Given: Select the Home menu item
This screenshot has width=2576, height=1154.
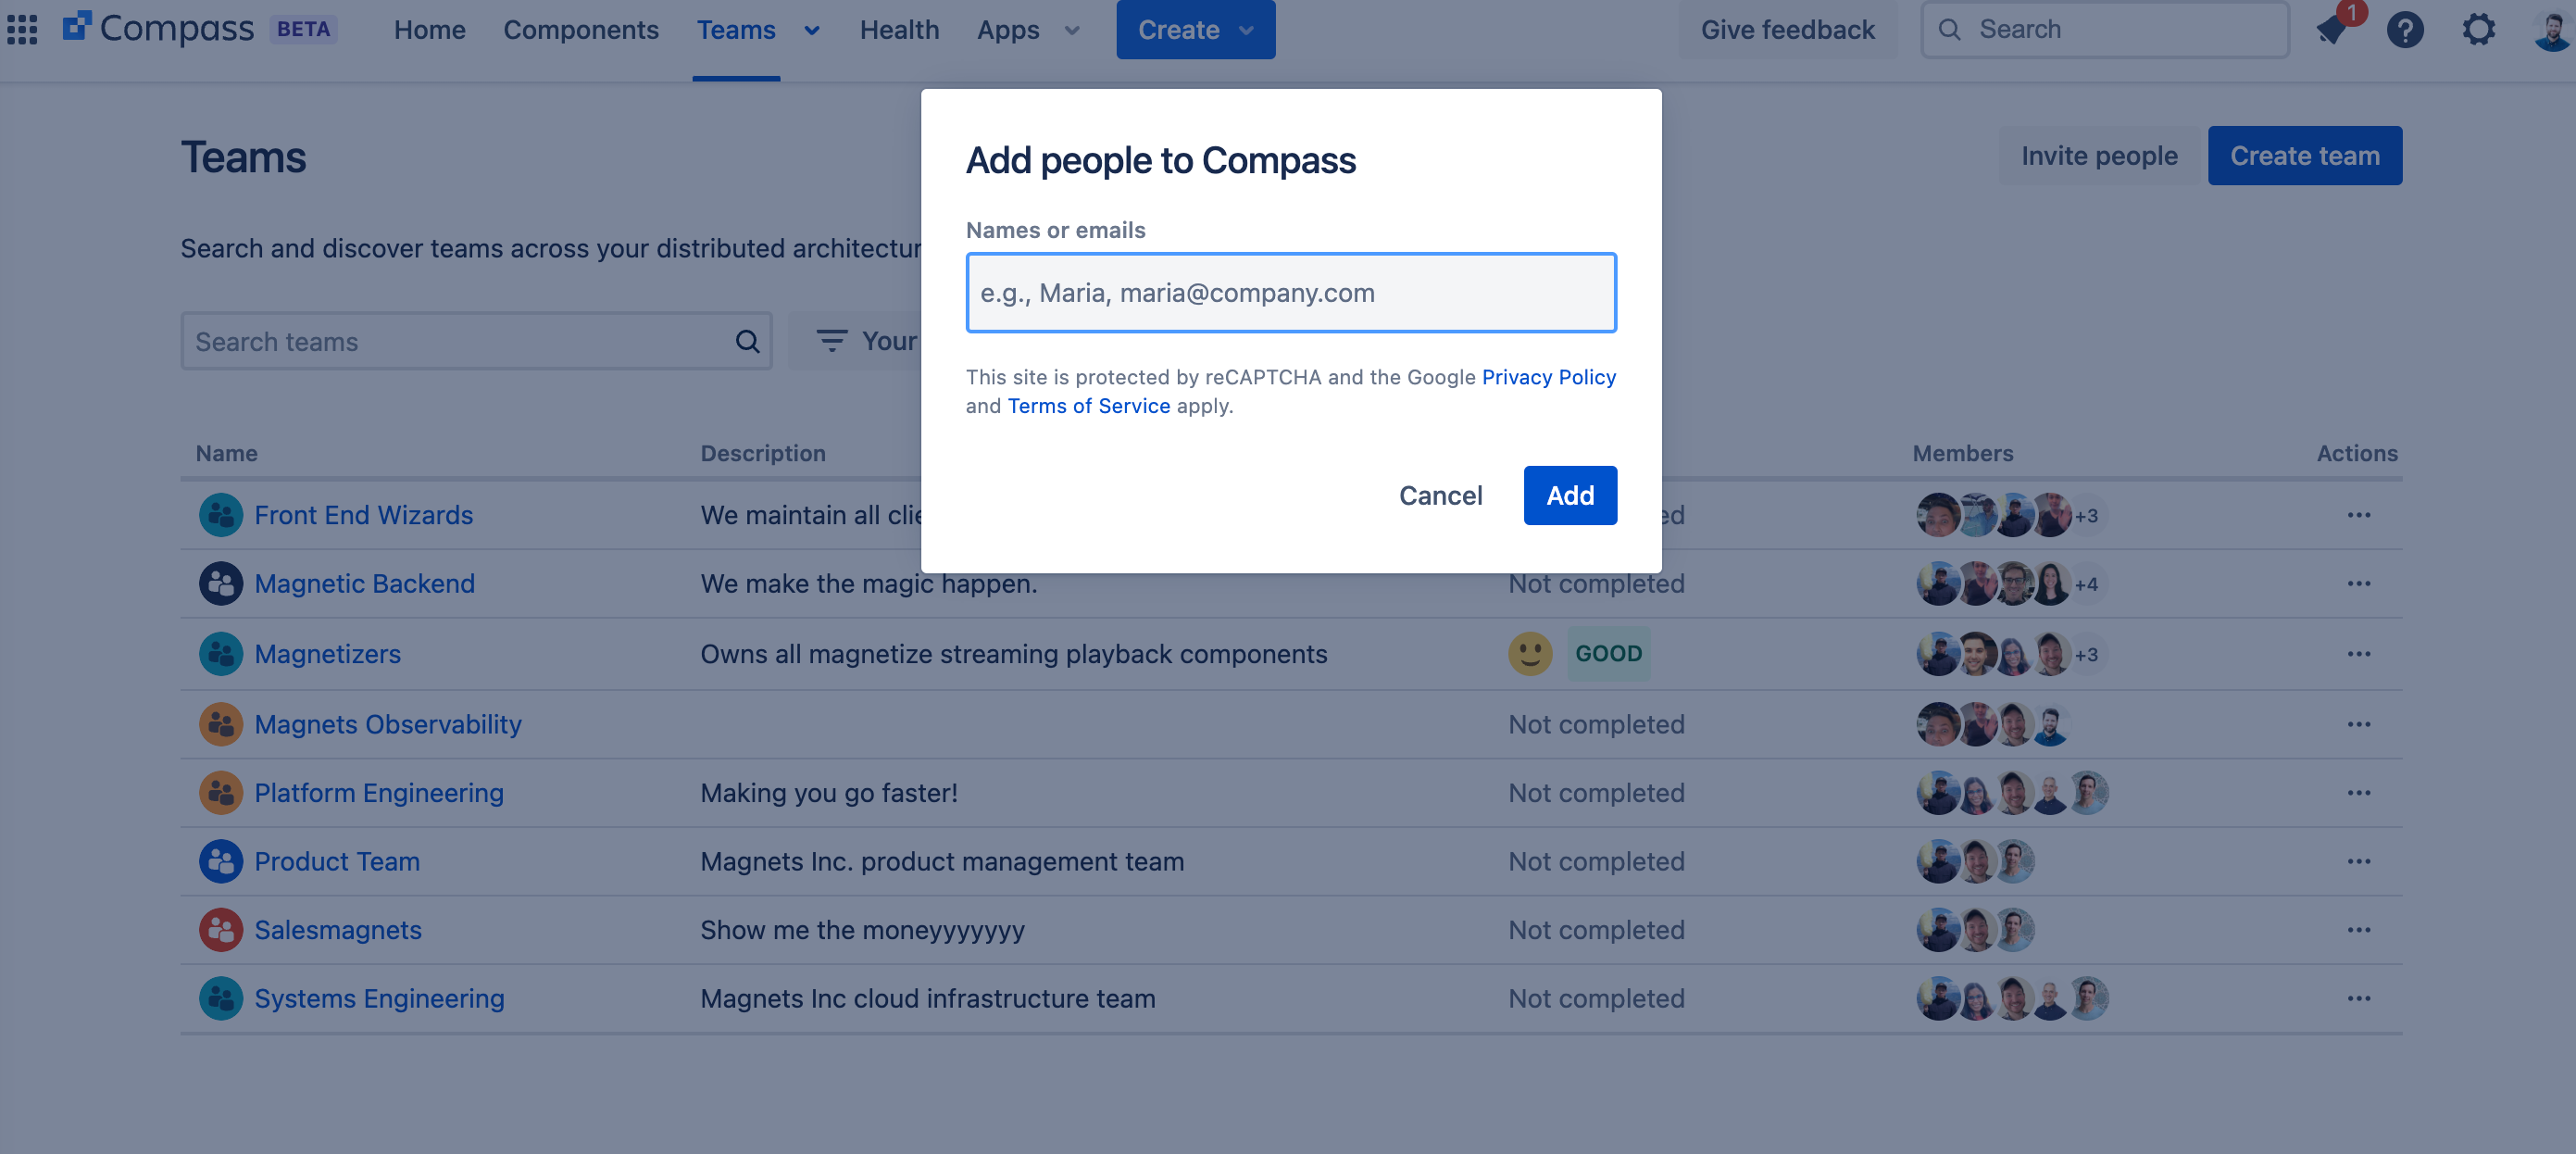Looking at the screenshot, I should click(x=429, y=30).
